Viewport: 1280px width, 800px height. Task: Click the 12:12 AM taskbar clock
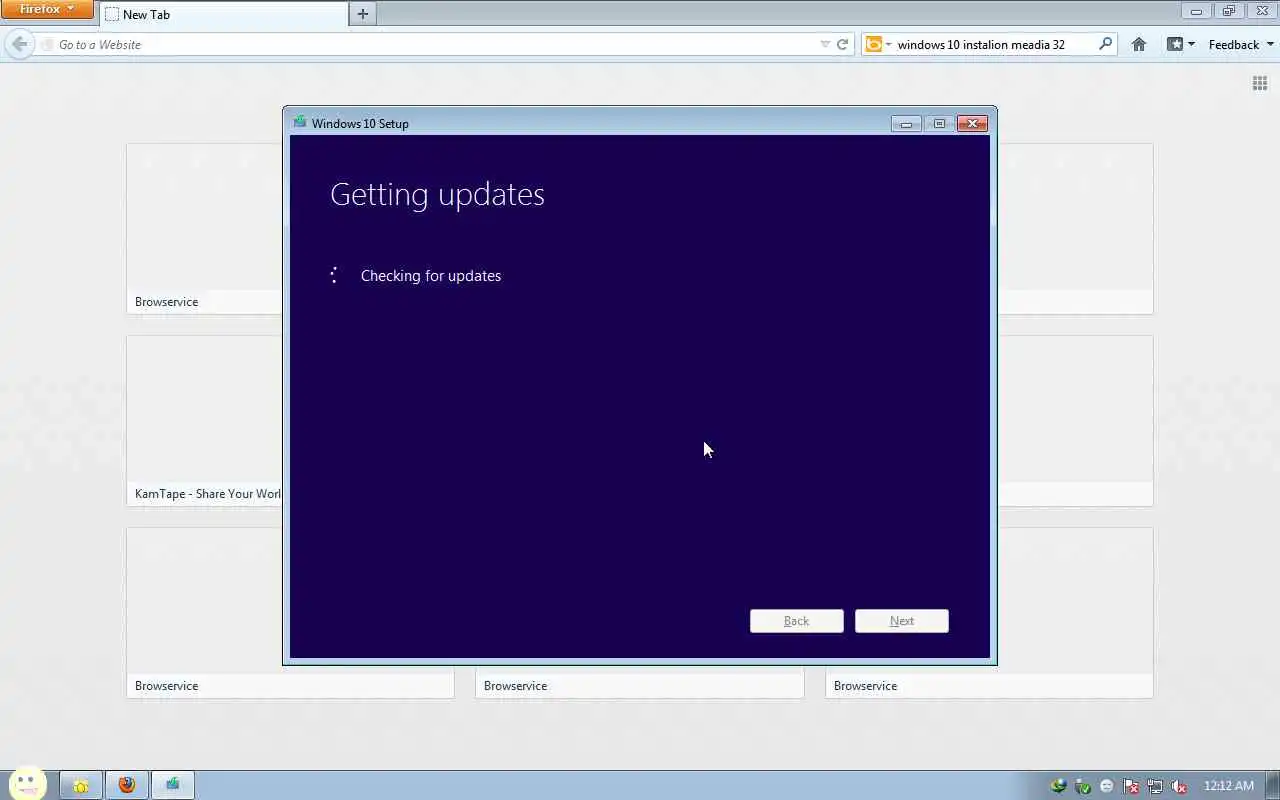(x=1228, y=786)
